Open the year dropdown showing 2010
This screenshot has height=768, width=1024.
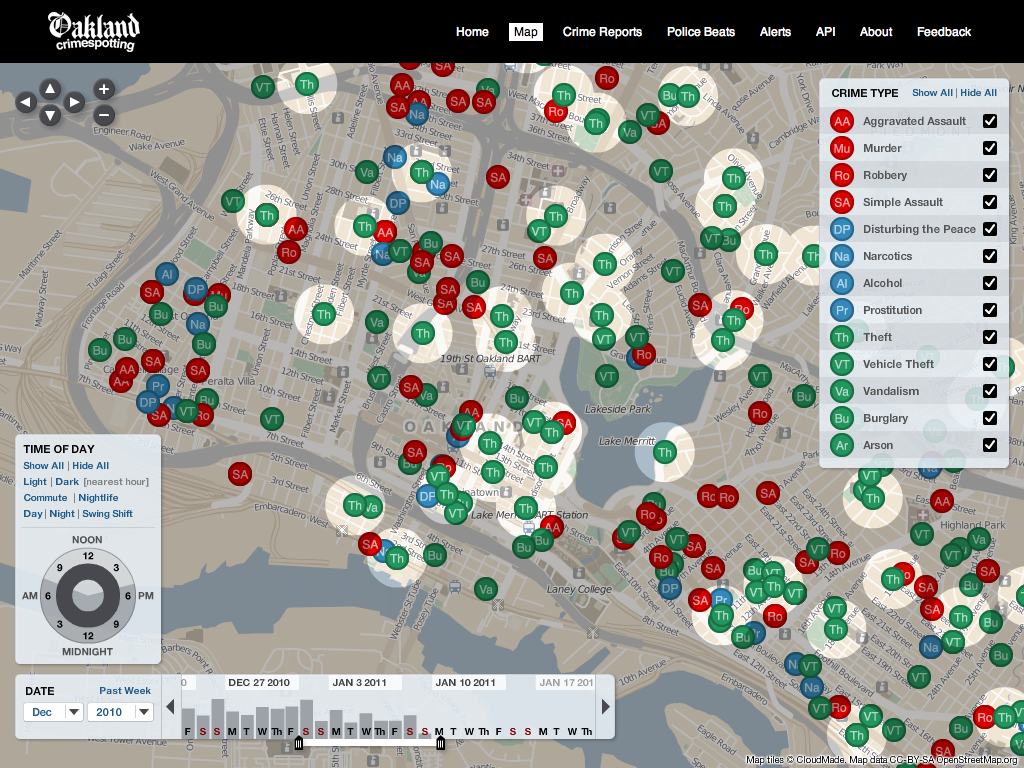click(x=119, y=712)
